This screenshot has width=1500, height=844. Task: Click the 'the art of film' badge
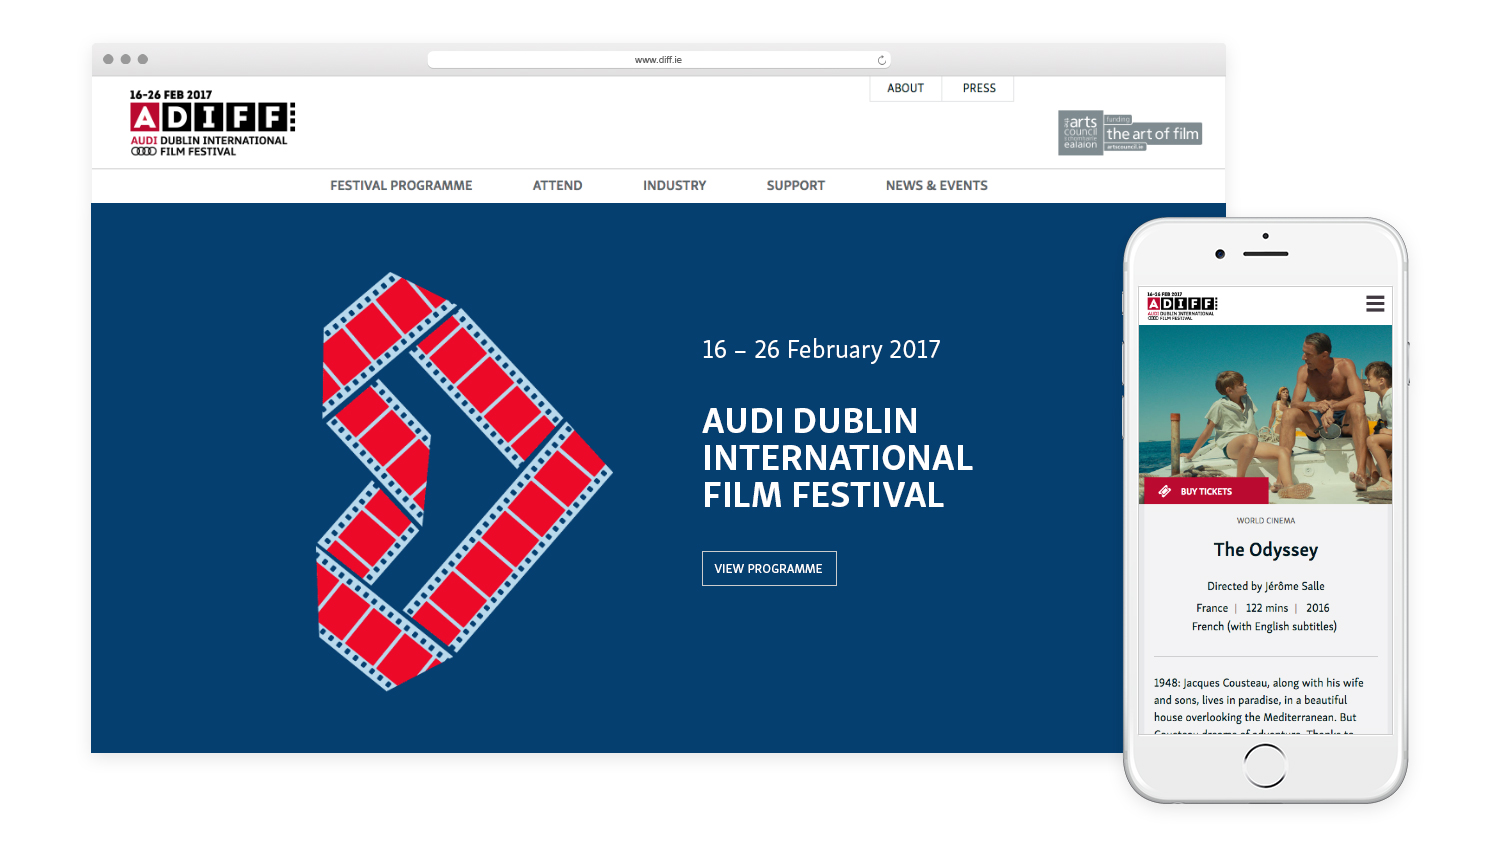tap(1153, 133)
